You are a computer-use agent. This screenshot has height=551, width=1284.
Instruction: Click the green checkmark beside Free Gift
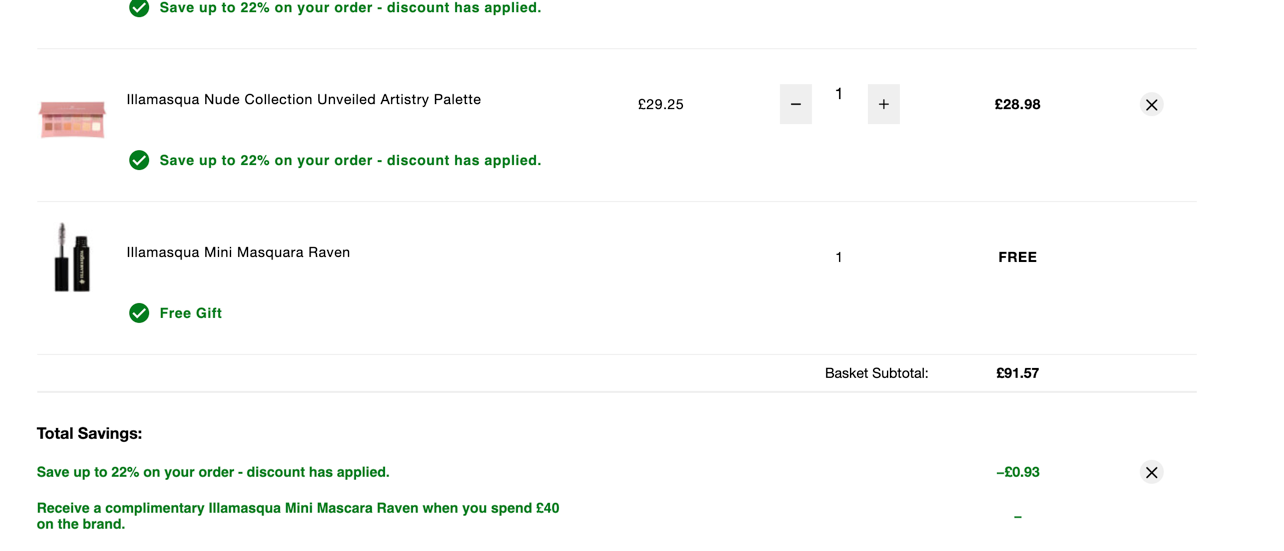(x=139, y=313)
